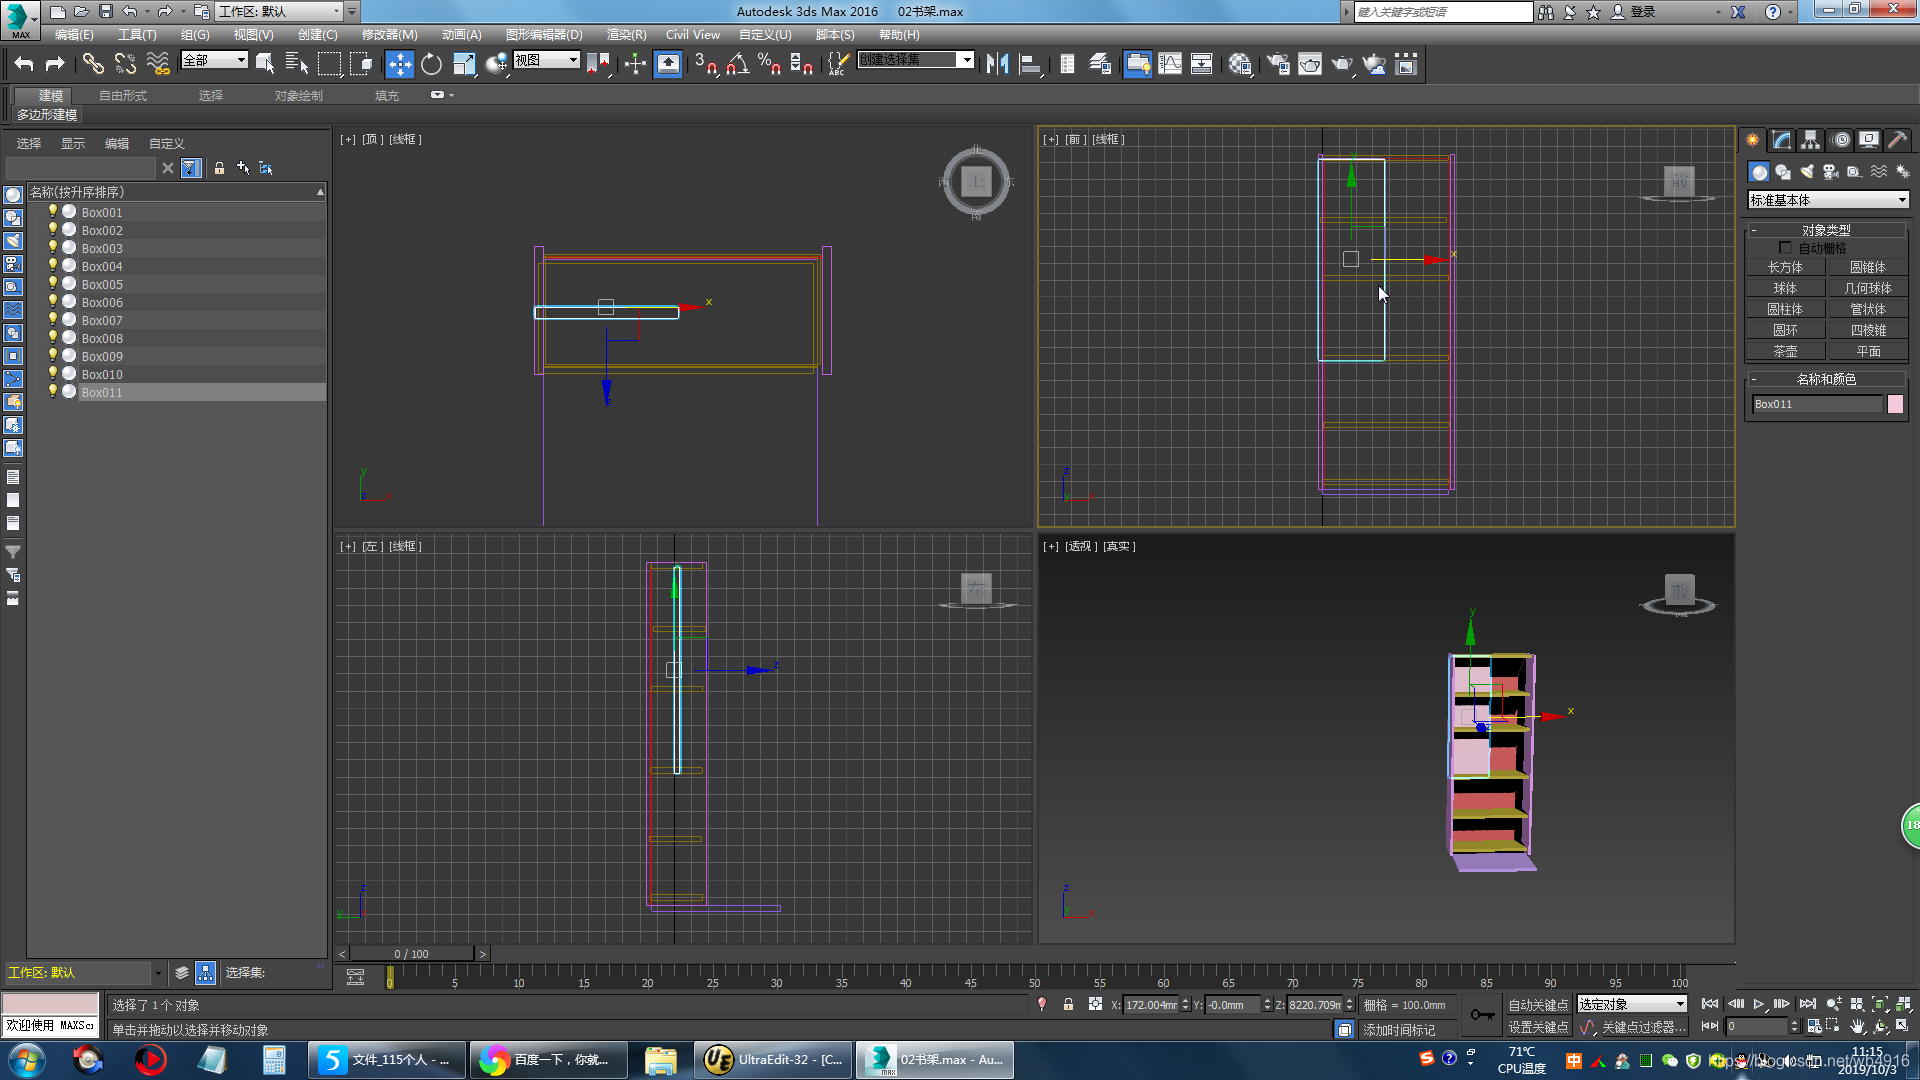Select Box004 in scene explorer list
1920x1080 pixels.
[102, 266]
